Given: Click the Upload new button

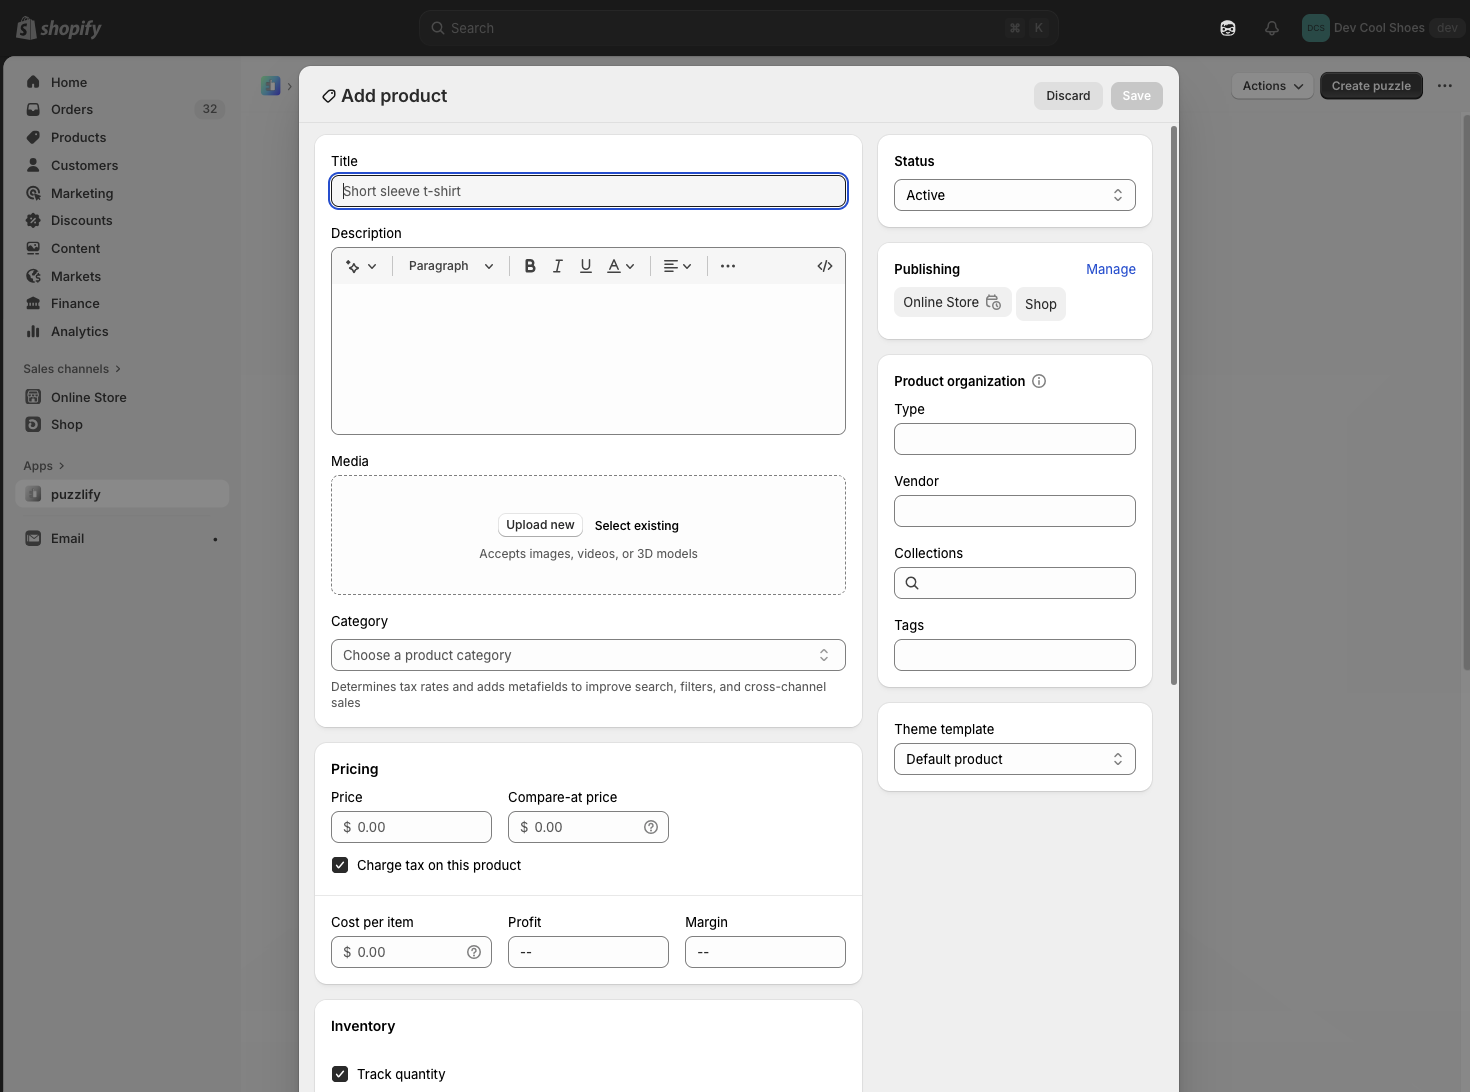Looking at the screenshot, I should coord(540,525).
